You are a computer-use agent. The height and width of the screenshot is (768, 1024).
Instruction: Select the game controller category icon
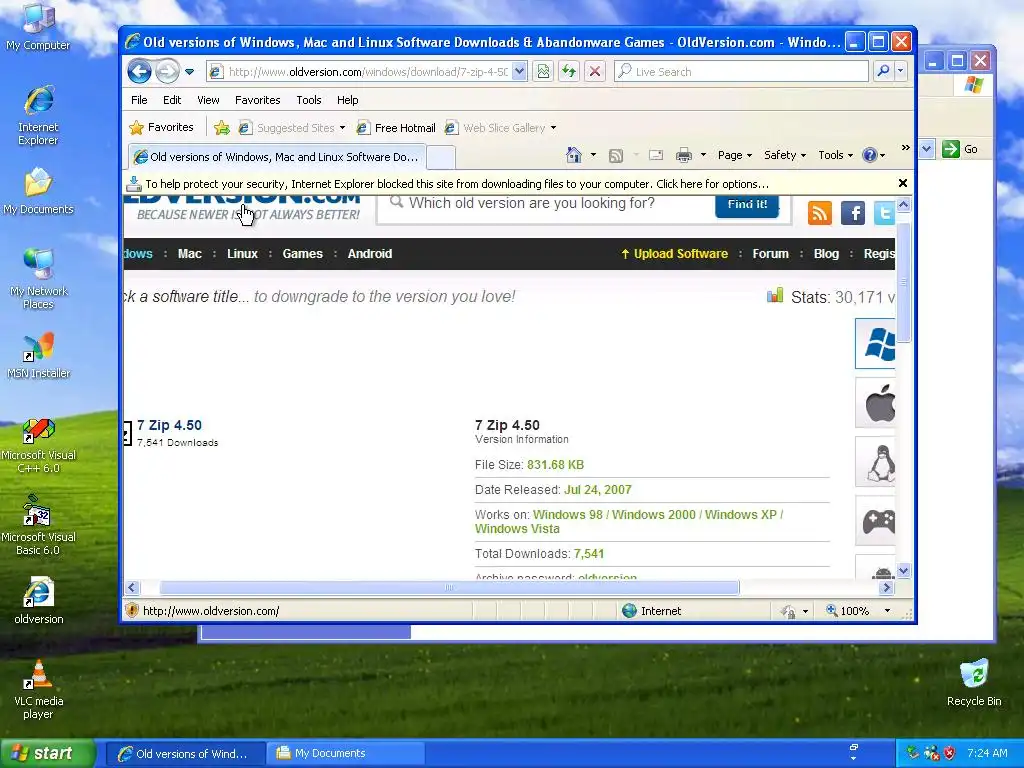(875, 520)
